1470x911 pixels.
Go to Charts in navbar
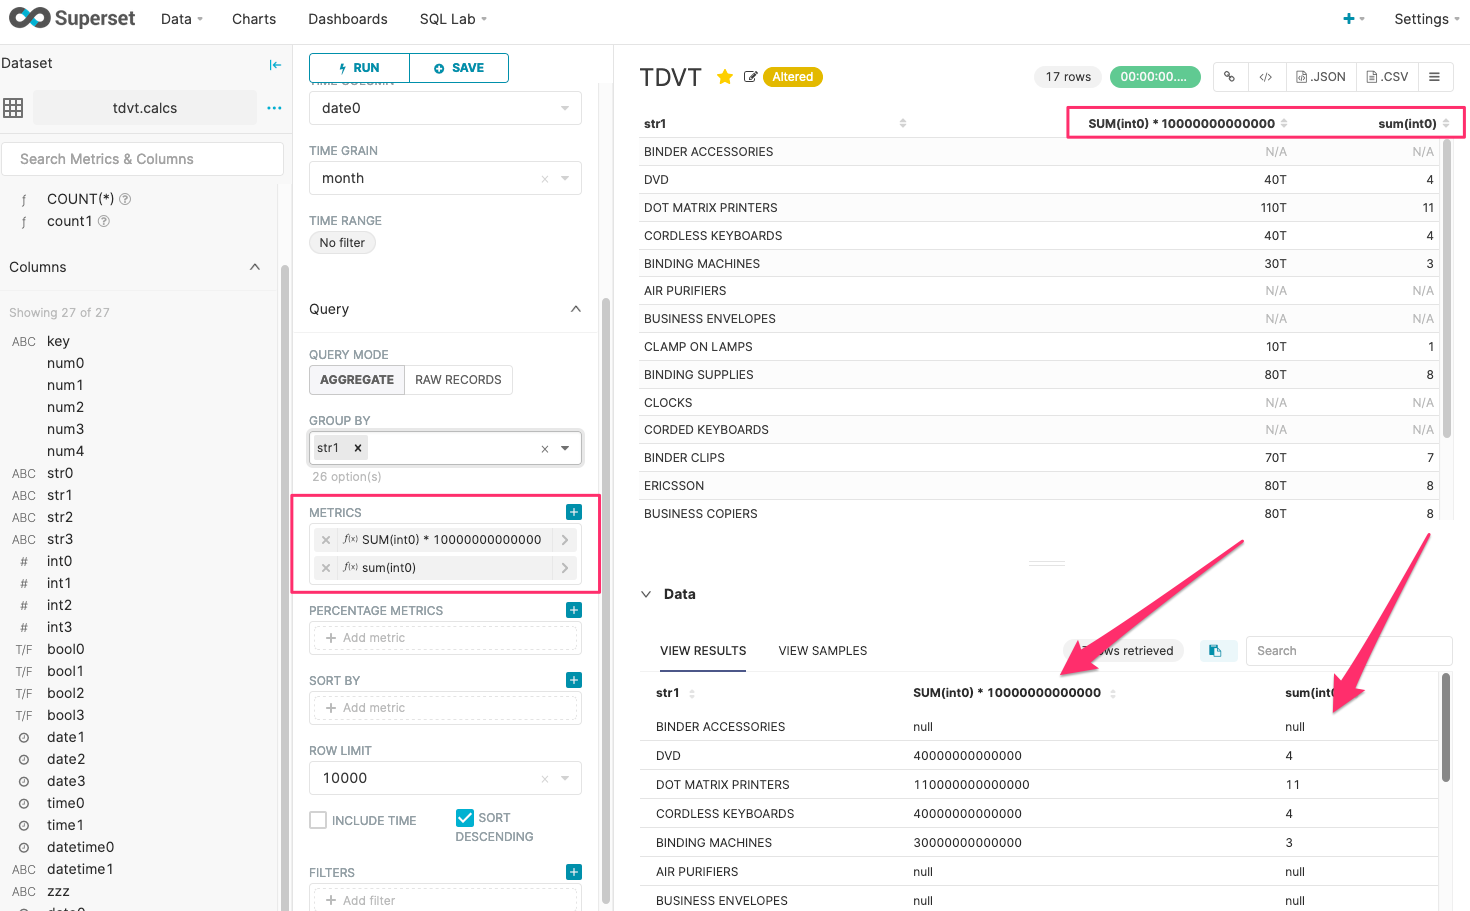click(x=254, y=19)
